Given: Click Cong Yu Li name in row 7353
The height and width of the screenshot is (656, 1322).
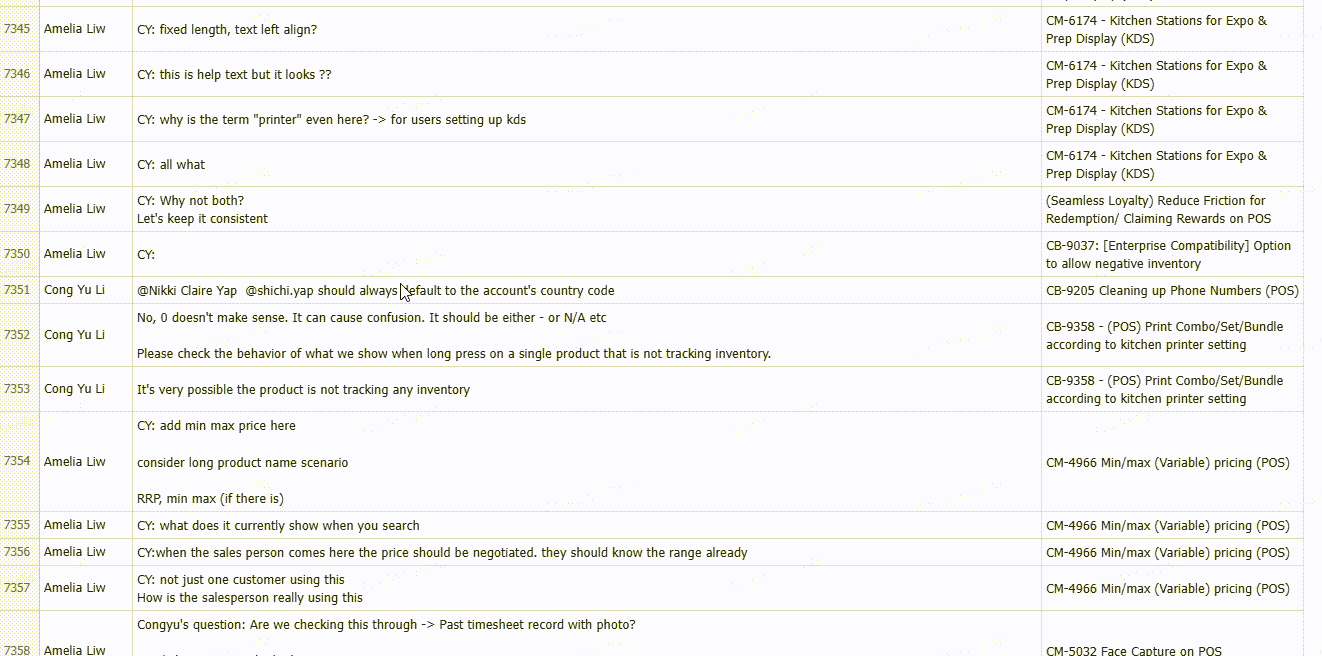Looking at the screenshot, I should 74,389.
